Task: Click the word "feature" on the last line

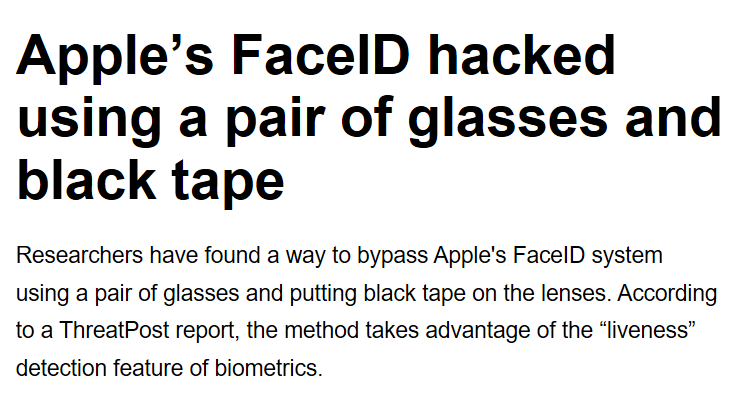Action: [148, 368]
